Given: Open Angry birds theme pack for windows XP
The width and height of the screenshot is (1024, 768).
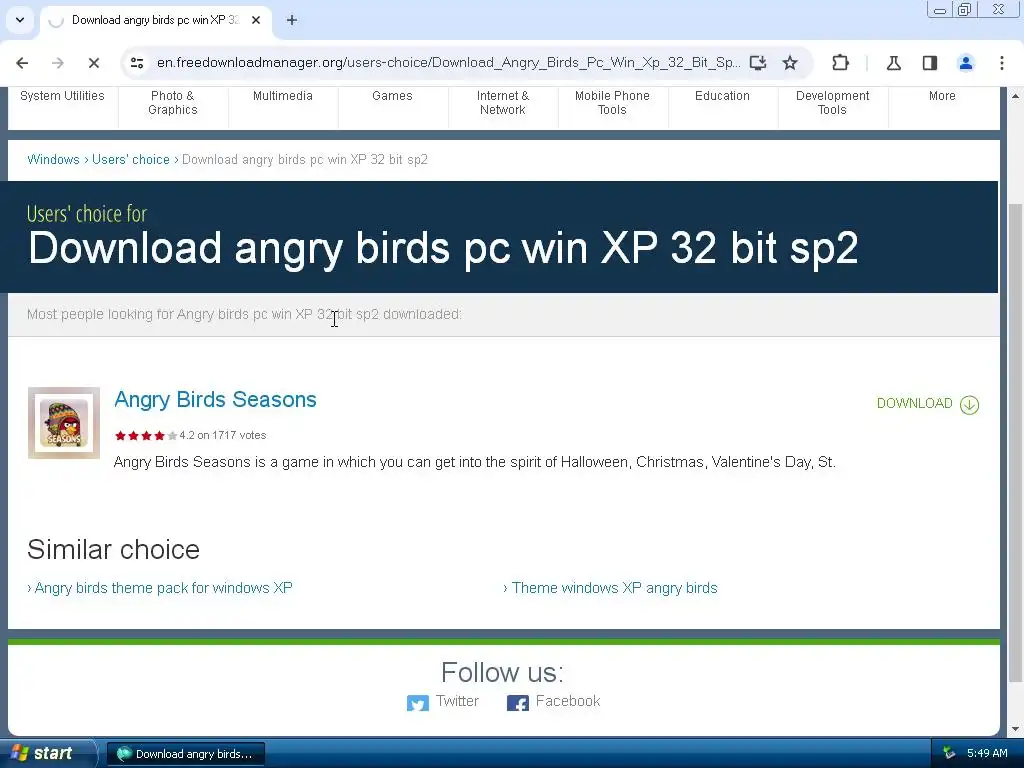Looking at the screenshot, I should click(x=163, y=588).
